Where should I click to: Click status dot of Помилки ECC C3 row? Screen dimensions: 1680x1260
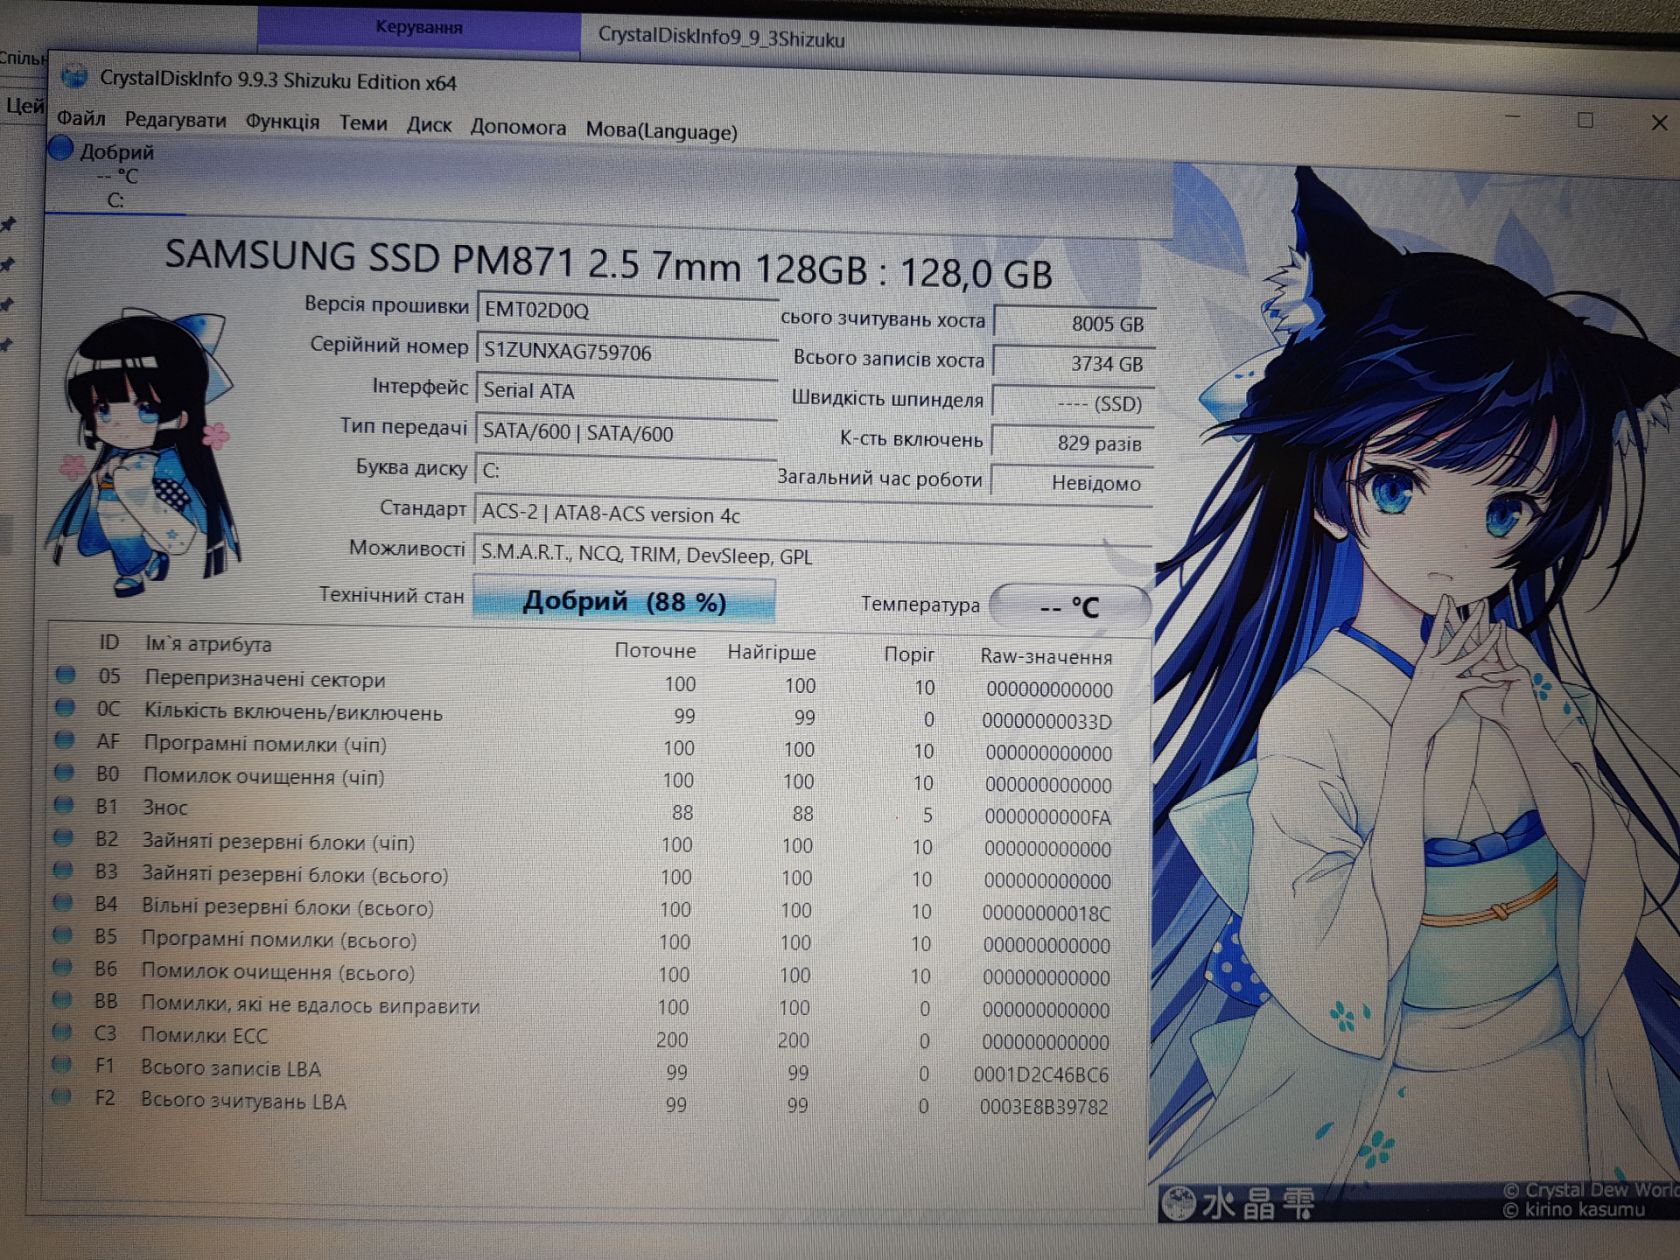point(62,1032)
